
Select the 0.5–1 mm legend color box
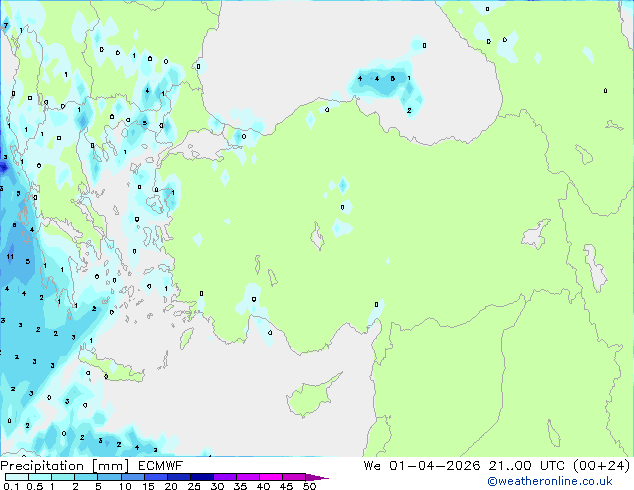point(40,477)
